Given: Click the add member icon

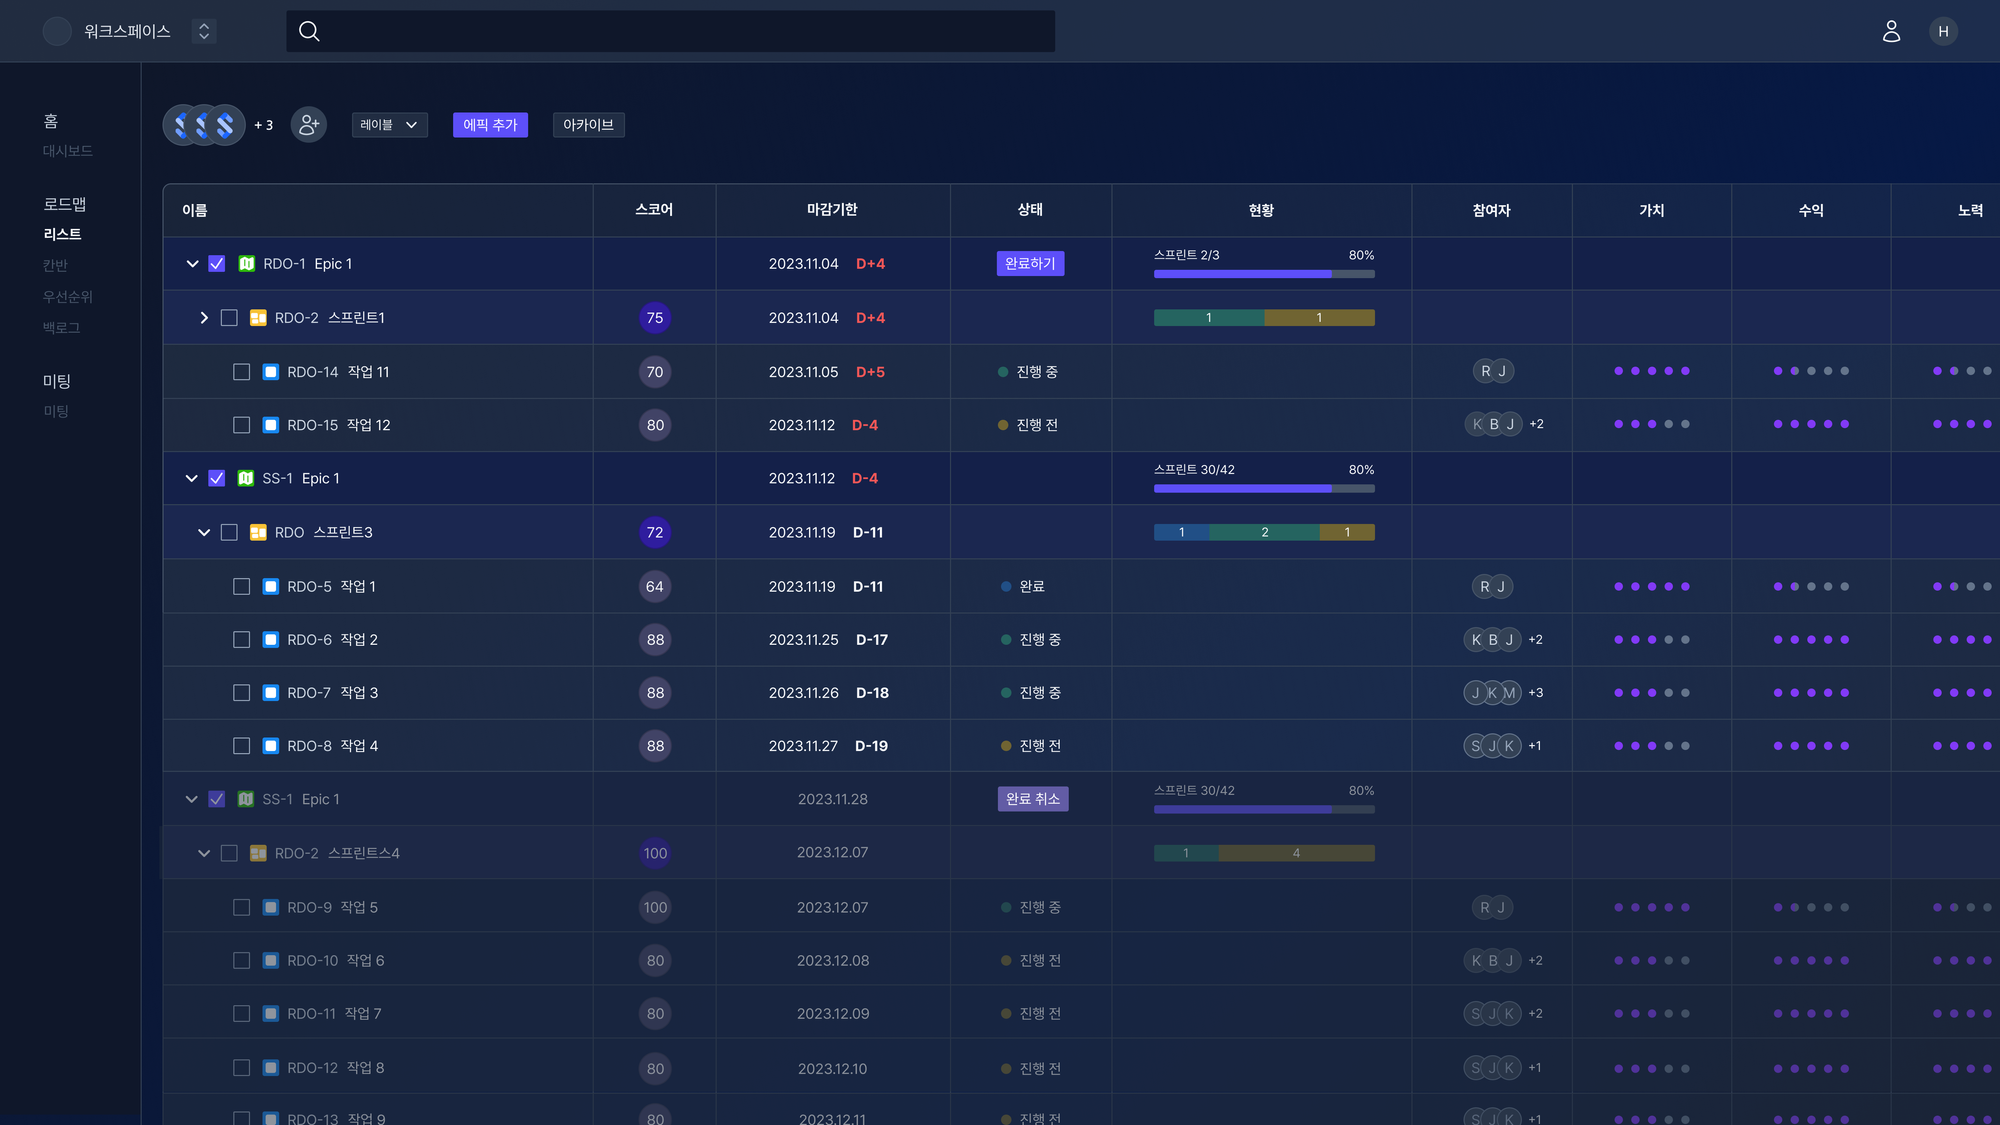Looking at the screenshot, I should coord(308,124).
